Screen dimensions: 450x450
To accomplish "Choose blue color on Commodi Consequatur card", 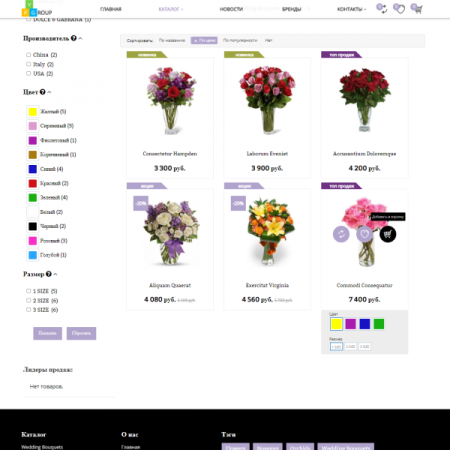I will (365, 324).
